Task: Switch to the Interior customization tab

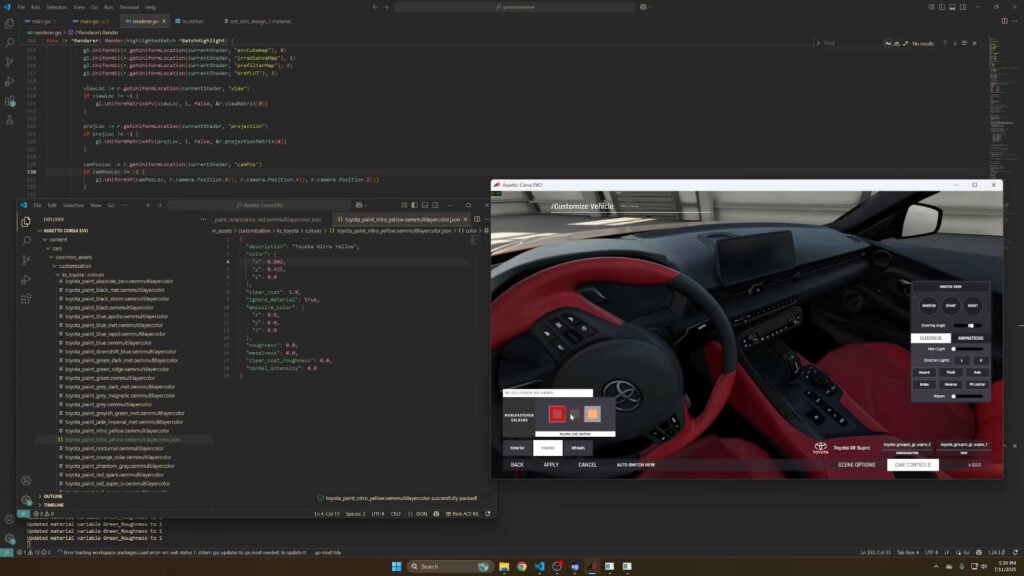Action: coord(548,448)
